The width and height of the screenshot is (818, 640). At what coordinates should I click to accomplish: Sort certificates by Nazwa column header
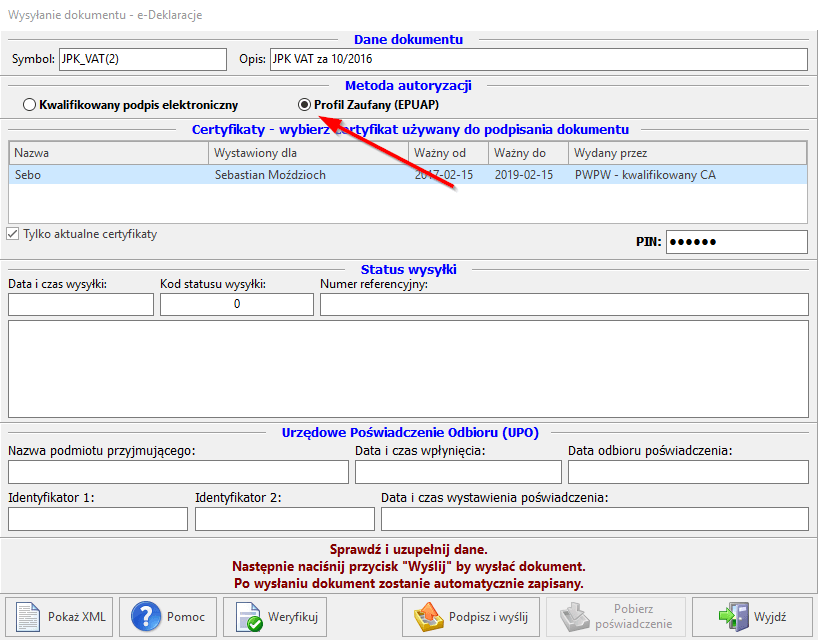pos(108,153)
